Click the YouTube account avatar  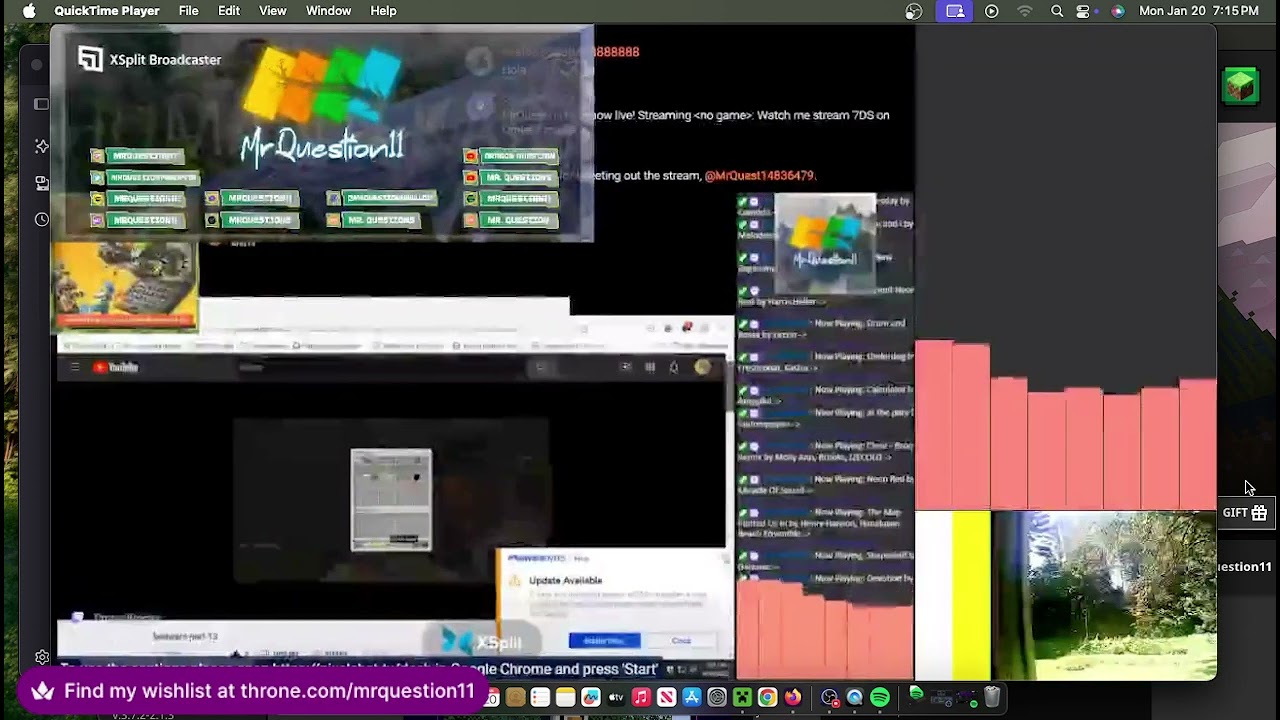coord(703,367)
